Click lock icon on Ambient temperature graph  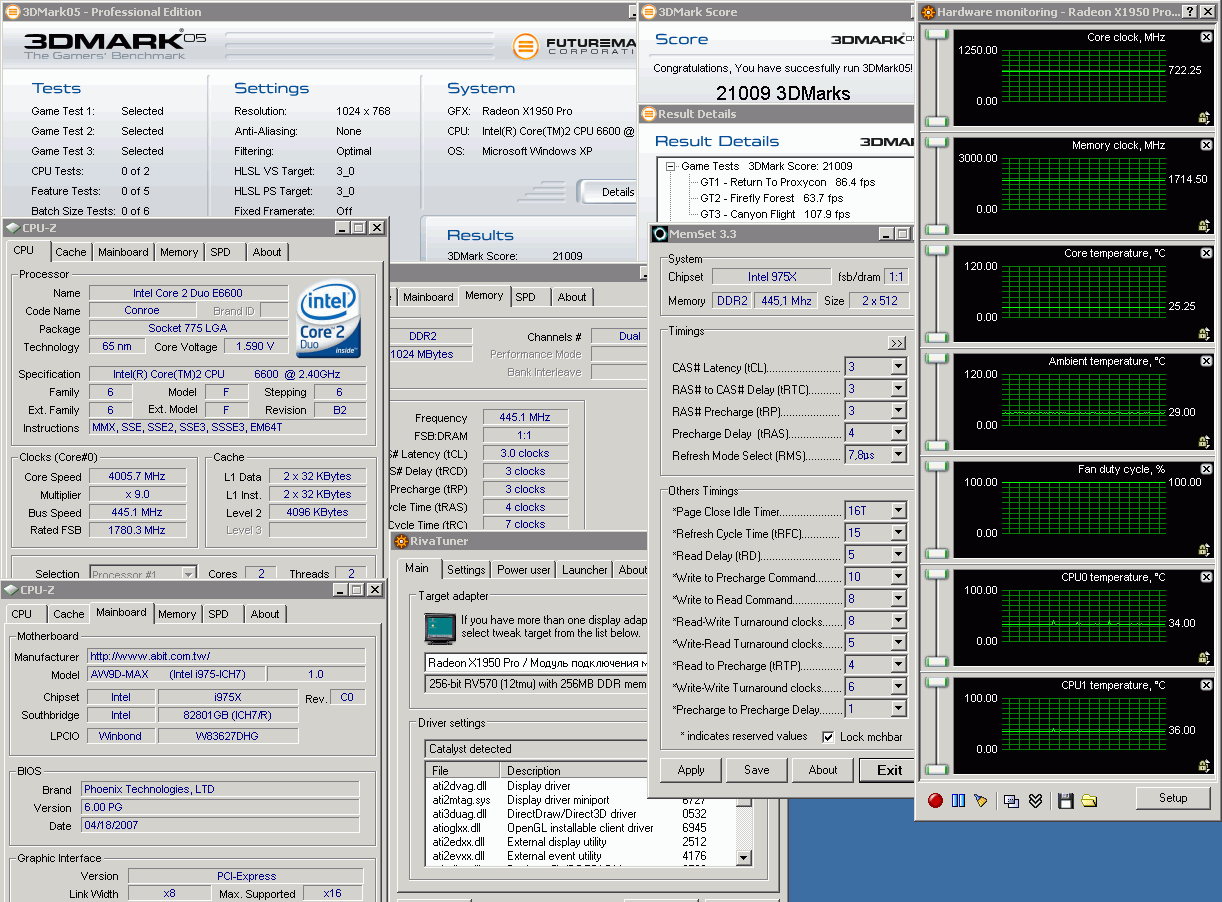pyautogui.click(x=1205, y=442)
